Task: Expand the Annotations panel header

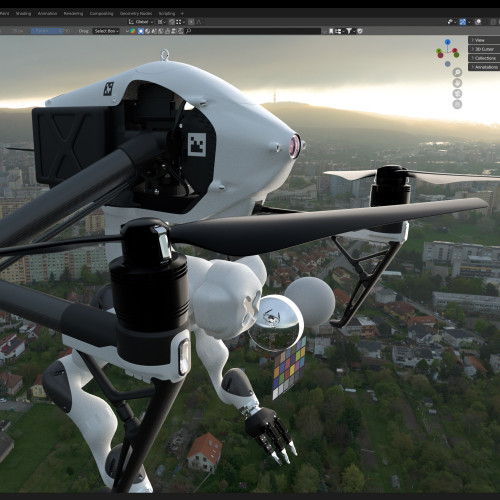Action: tap(484, 67)
